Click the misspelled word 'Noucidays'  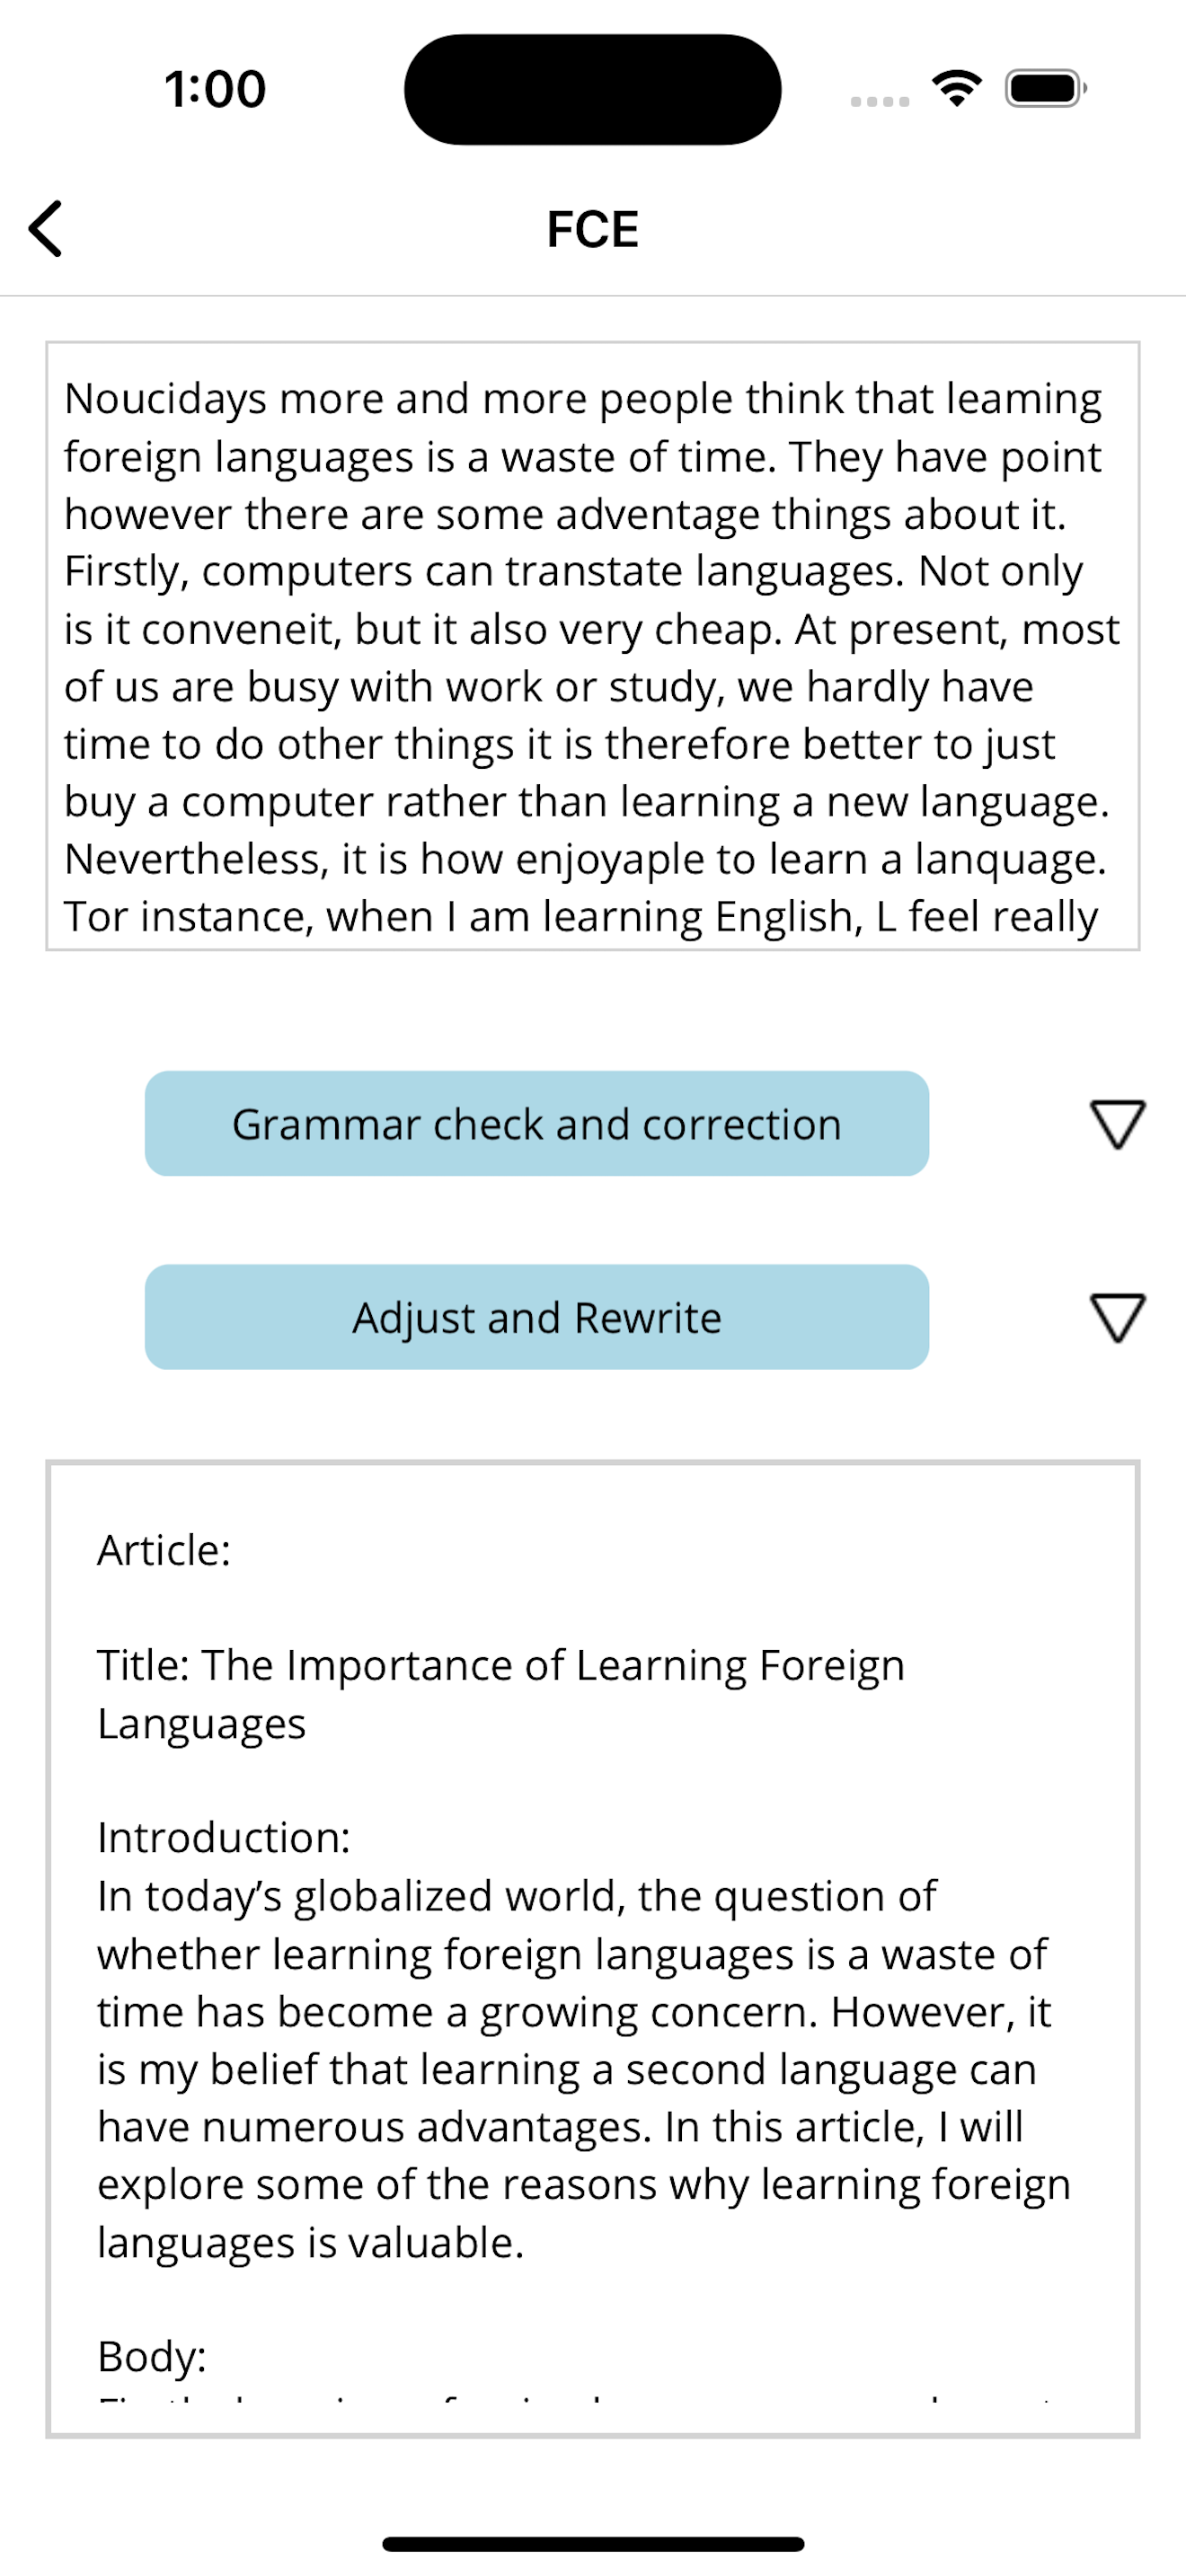[165, 399]
